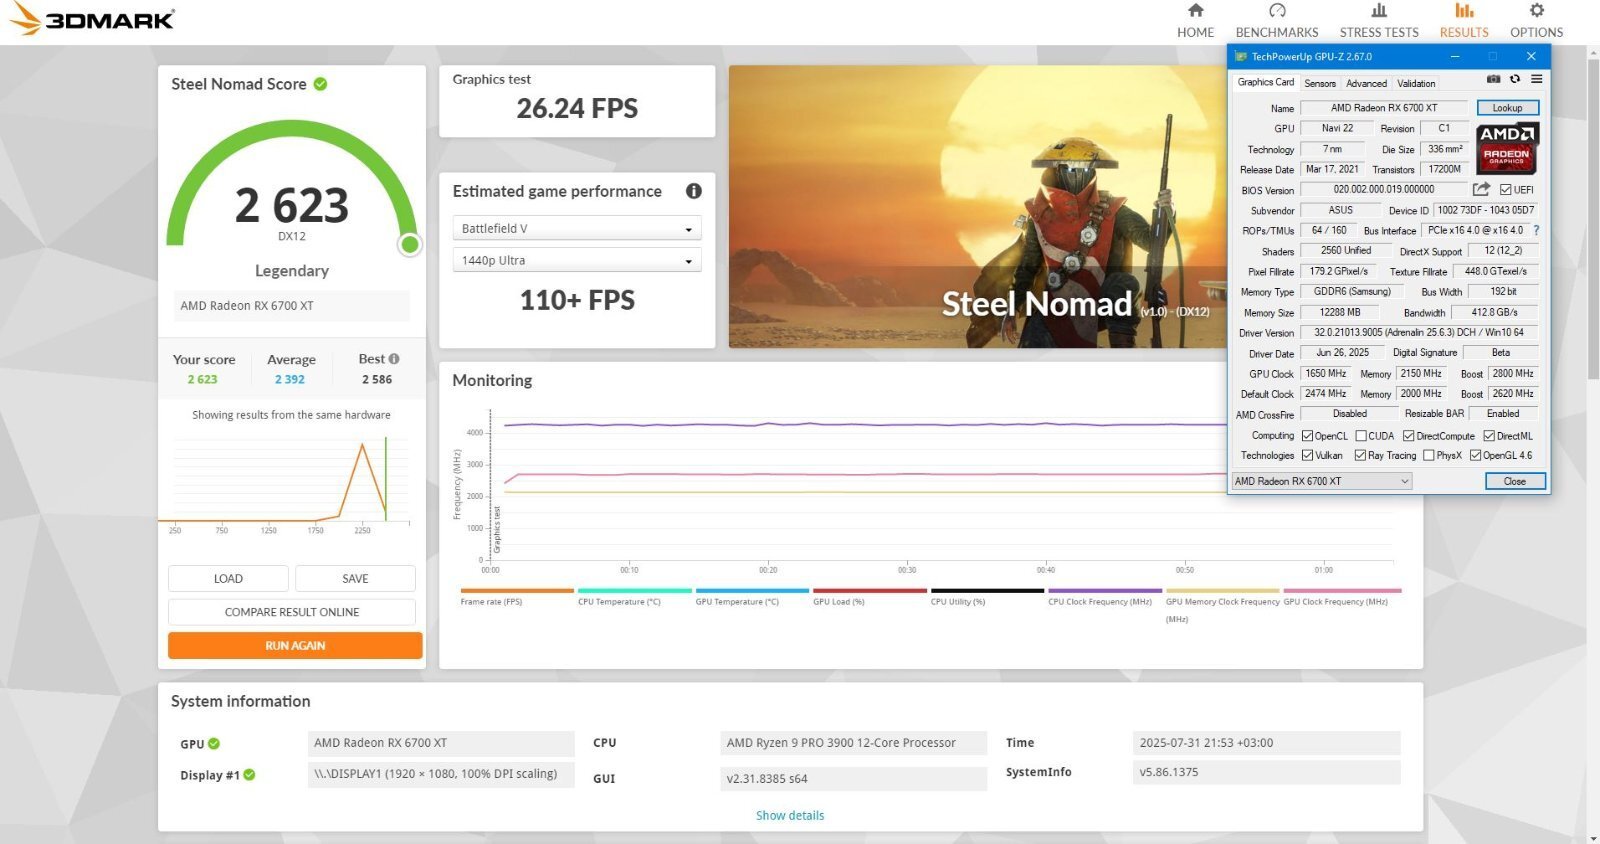The width and height of the screenshot is (1600, 844).
Task: Toggle the UEFI checkbox in GPU-Z
Action: coord(1505,190)
